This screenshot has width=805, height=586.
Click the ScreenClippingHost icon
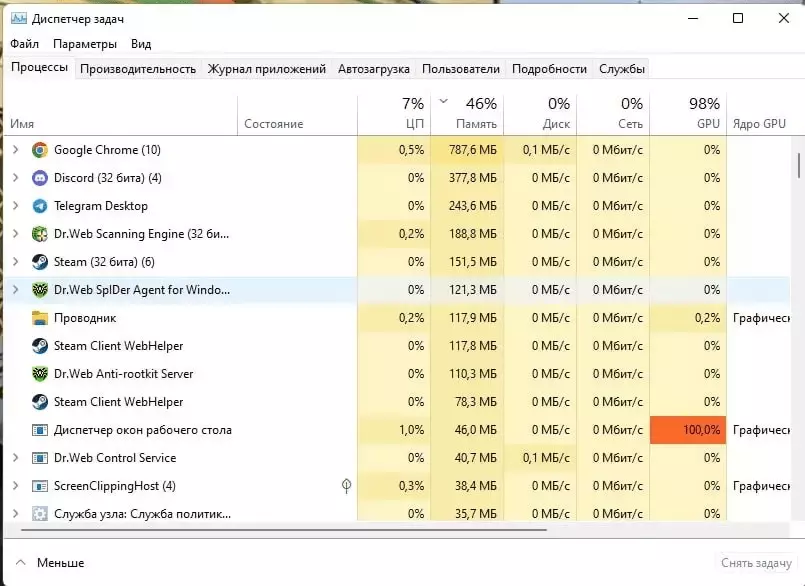pyautogui.click(x=40, y=486)
